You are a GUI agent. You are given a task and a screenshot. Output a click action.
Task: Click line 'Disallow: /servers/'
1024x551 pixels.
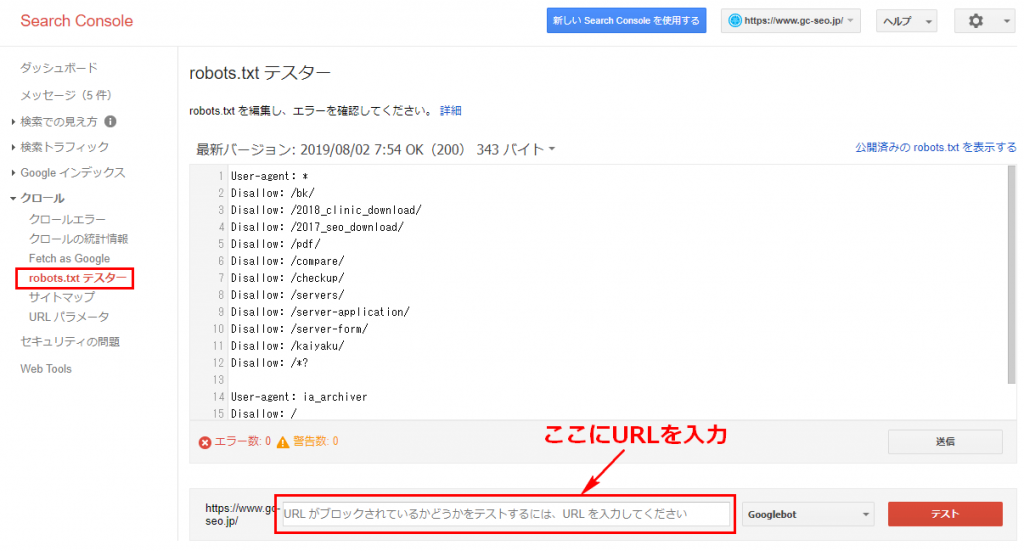pyautogui.click(x=287, y=295)
